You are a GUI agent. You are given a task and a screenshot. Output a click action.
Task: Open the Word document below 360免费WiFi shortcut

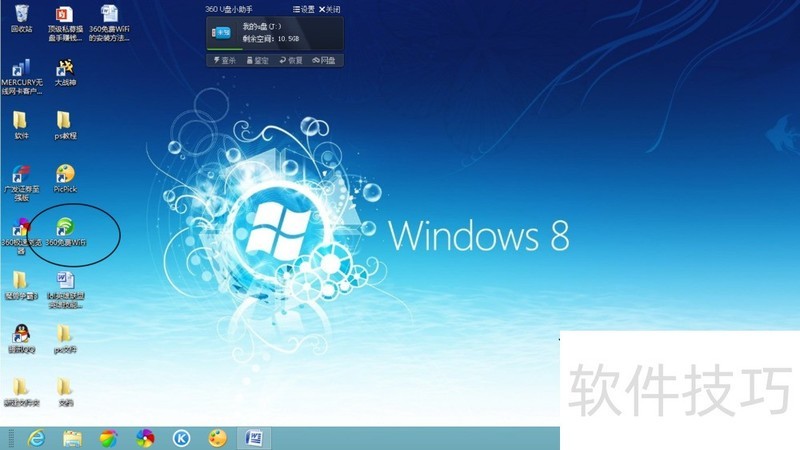(x=65, y=290)
